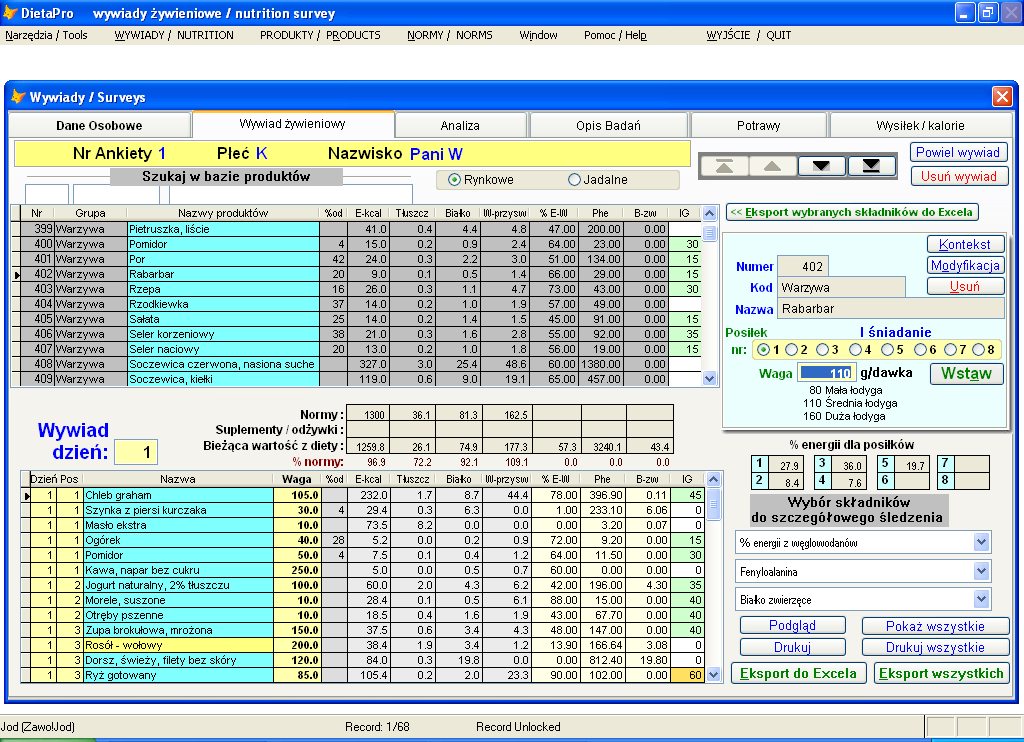Click the Modyfikacja button

[965, 265]
